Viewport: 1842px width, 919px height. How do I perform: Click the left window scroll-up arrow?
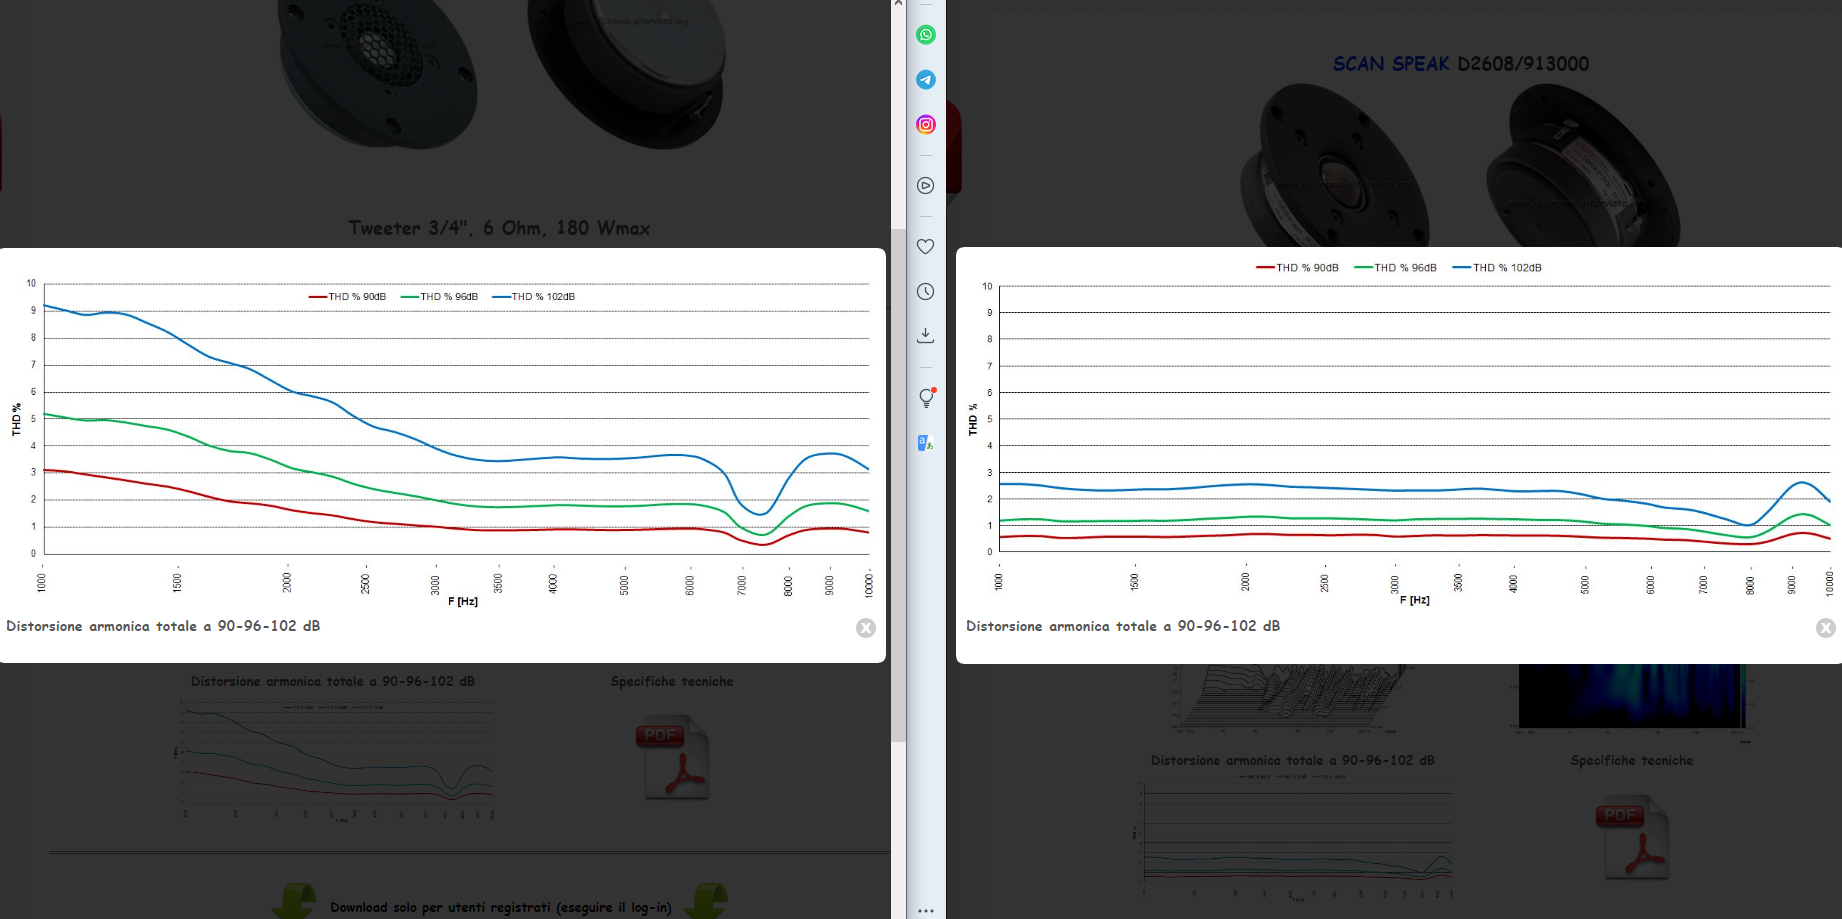[x=898, y=5]
